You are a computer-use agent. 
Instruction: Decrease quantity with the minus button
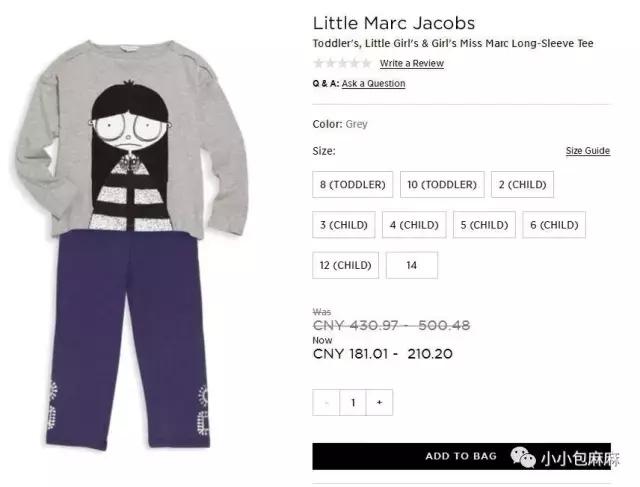pyautogui.click(x=326, y=402)
